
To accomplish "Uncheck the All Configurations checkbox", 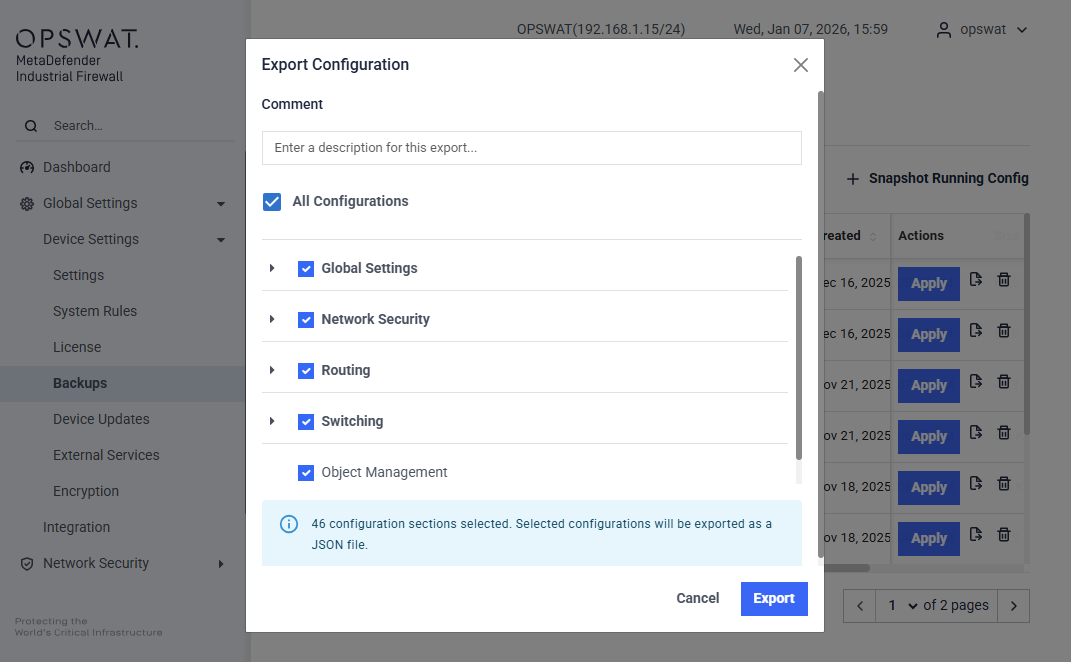I will pos(272,202).
